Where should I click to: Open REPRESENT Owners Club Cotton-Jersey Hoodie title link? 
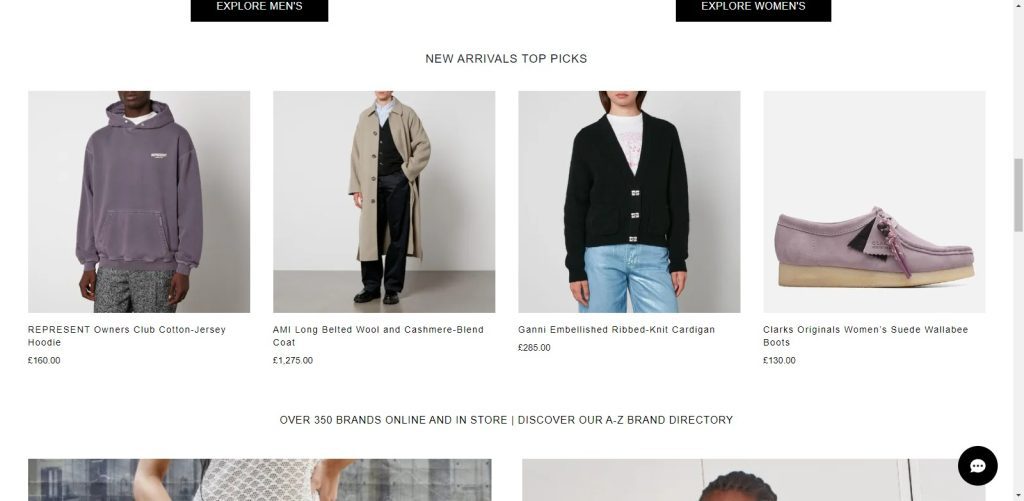[127, 336]
